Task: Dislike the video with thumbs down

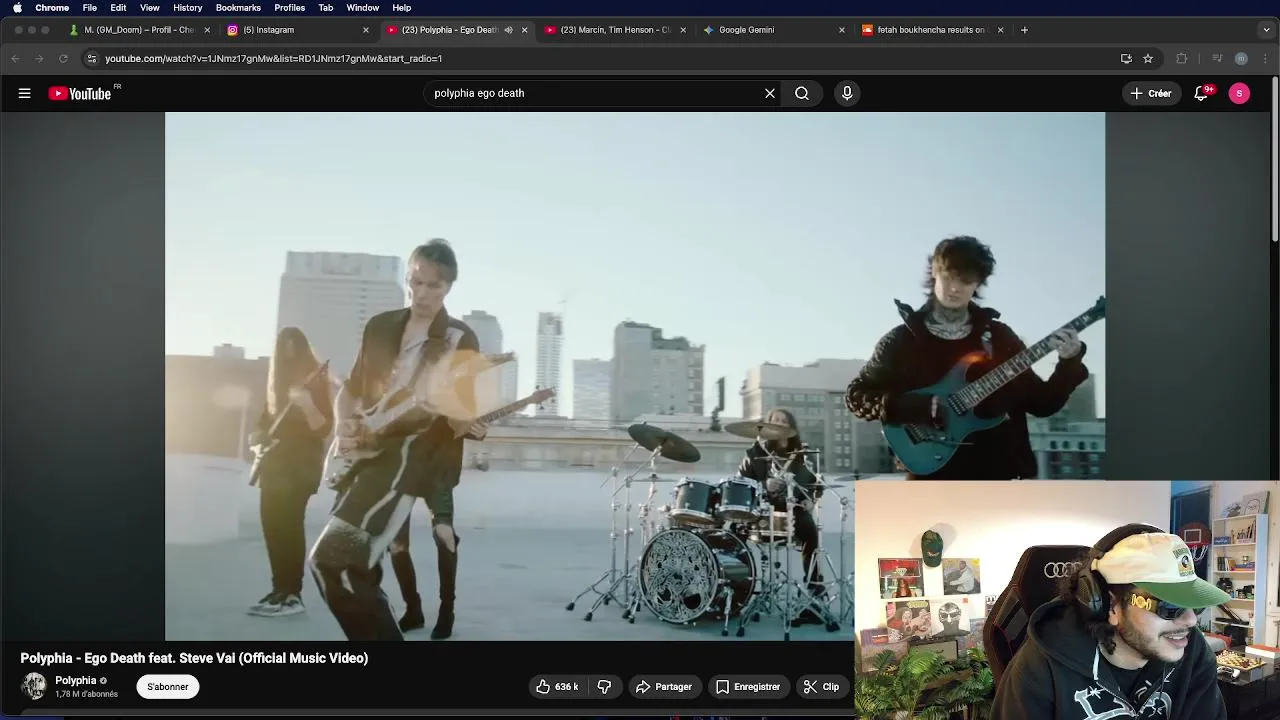Action: coord(604,687)
